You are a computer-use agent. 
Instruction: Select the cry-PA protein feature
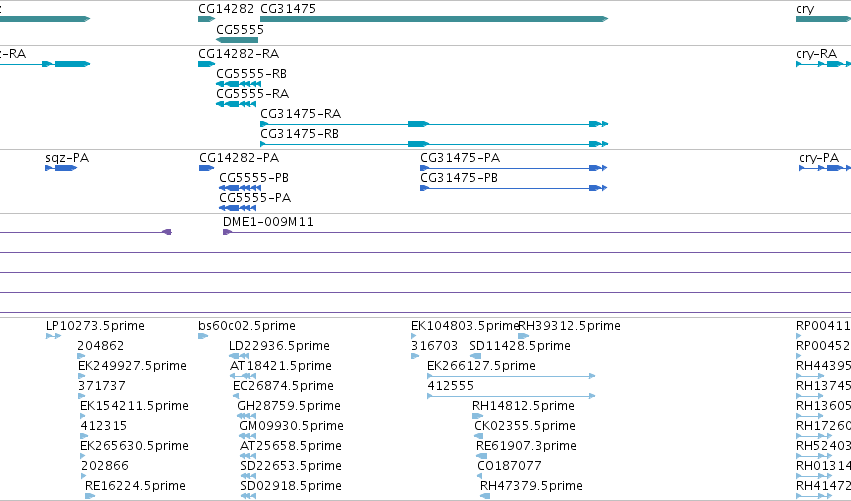point(825,168)
